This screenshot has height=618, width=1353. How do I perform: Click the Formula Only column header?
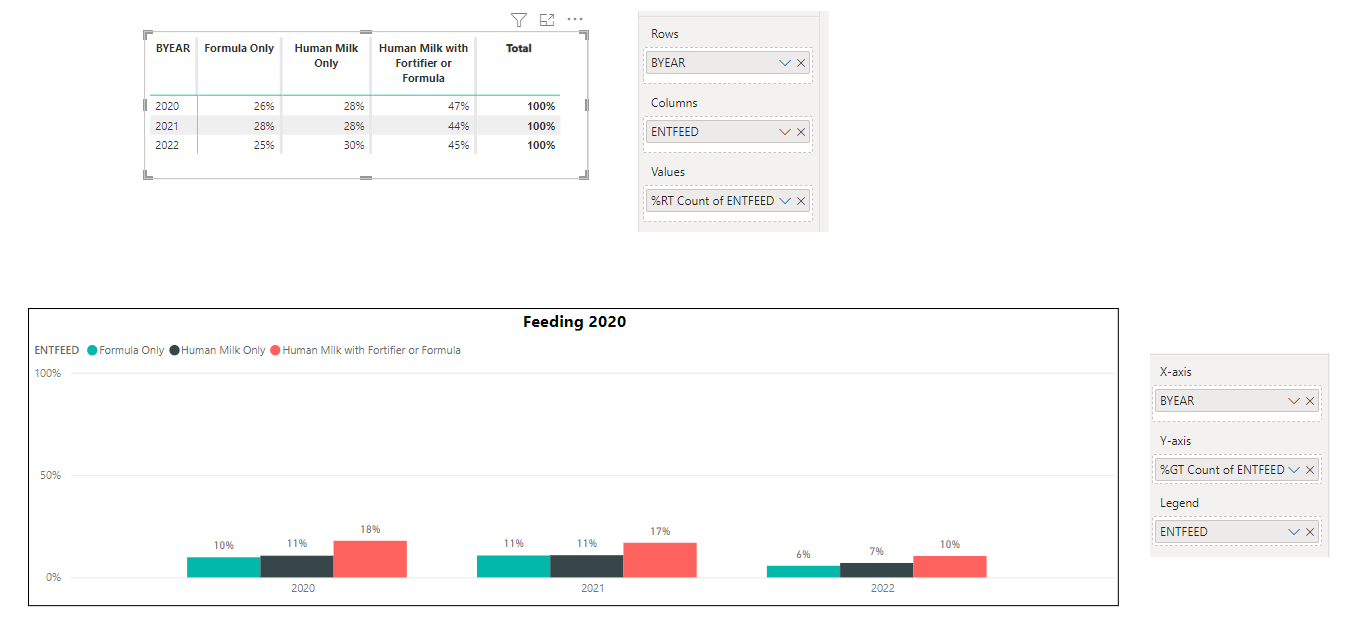point(239,48)
